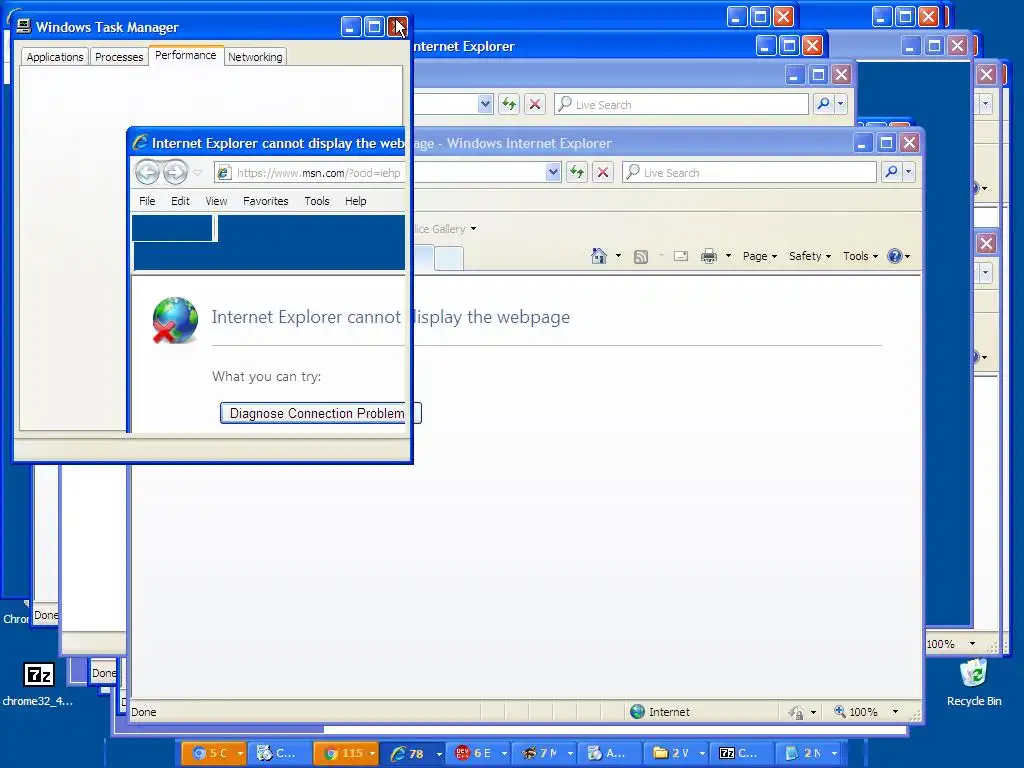Screen dimensions: 1024x768
Task: Click the orange taskbar group showing 5 C
Action: click(214, 754)
